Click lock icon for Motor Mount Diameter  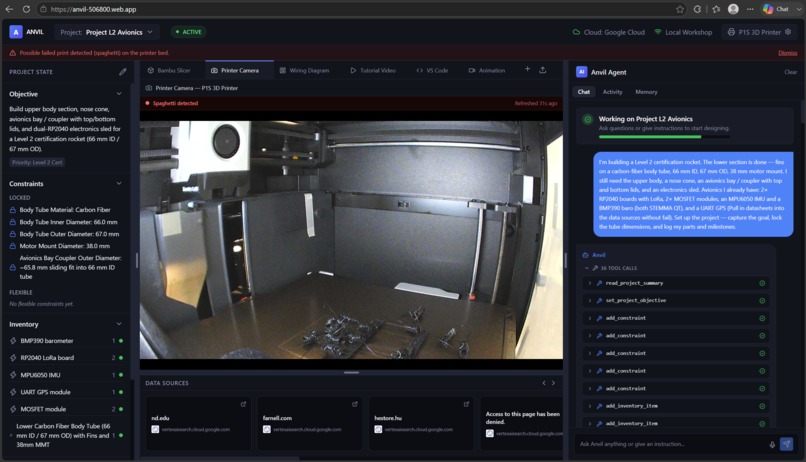coord(13,246)
